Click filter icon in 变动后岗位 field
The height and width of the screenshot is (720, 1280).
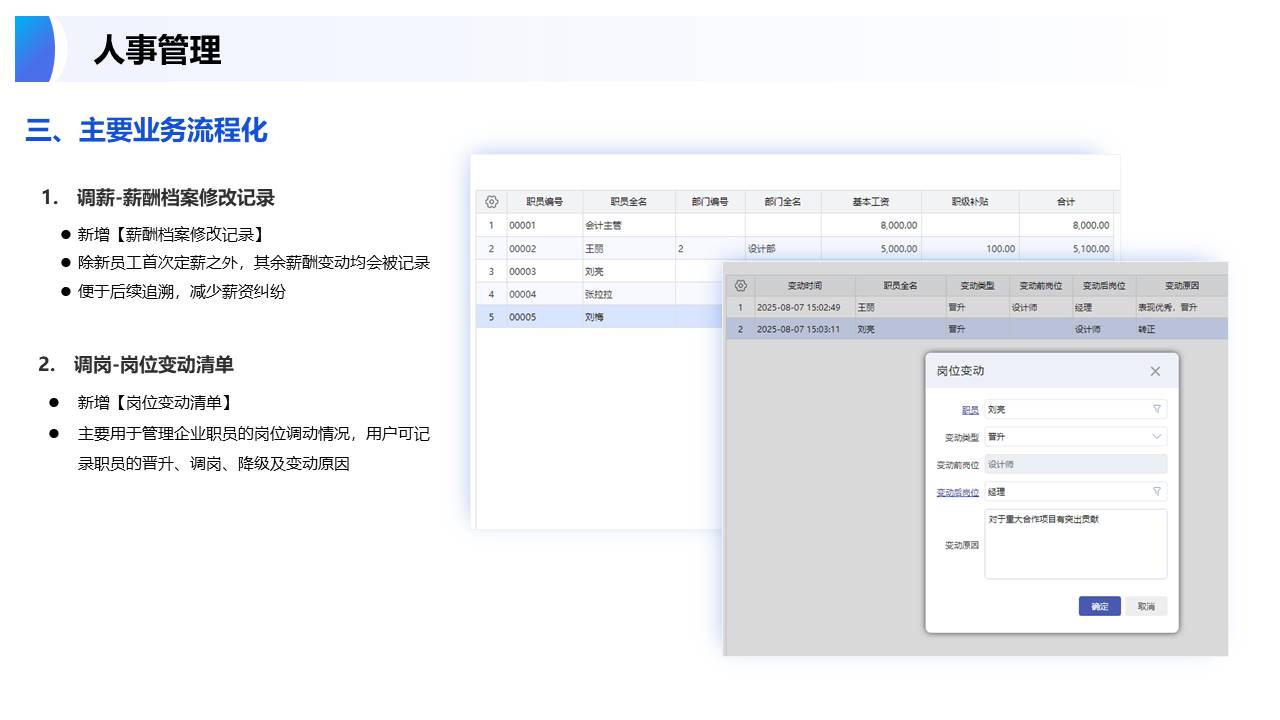click(x=1157, y=492)
